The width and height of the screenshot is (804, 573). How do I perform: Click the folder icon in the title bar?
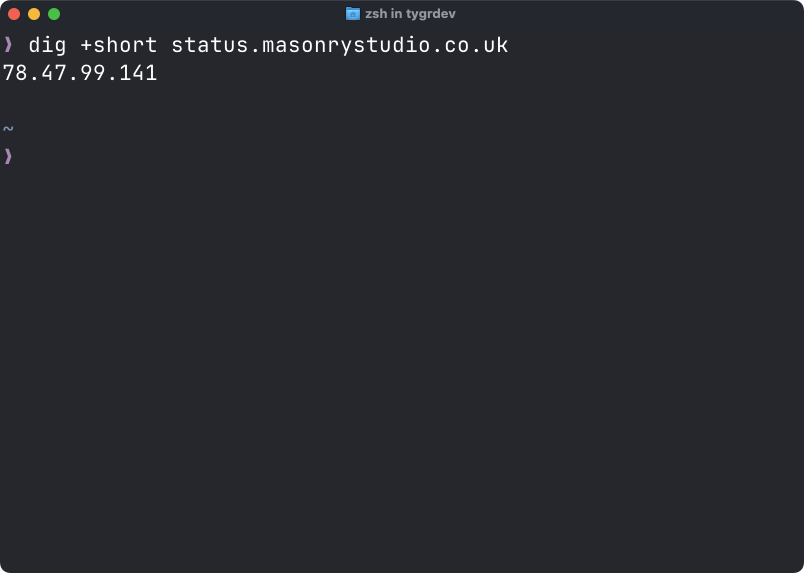tap(353, 14)
